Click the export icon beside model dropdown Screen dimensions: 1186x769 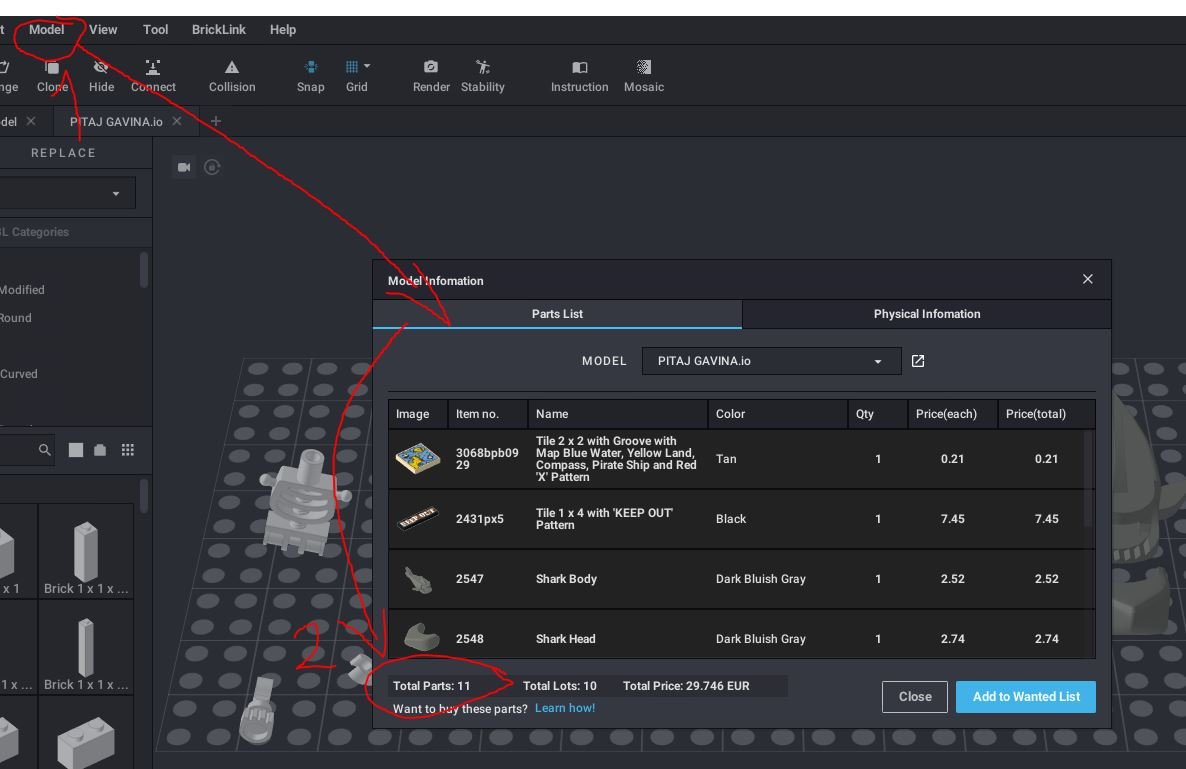tap(918, 361)
